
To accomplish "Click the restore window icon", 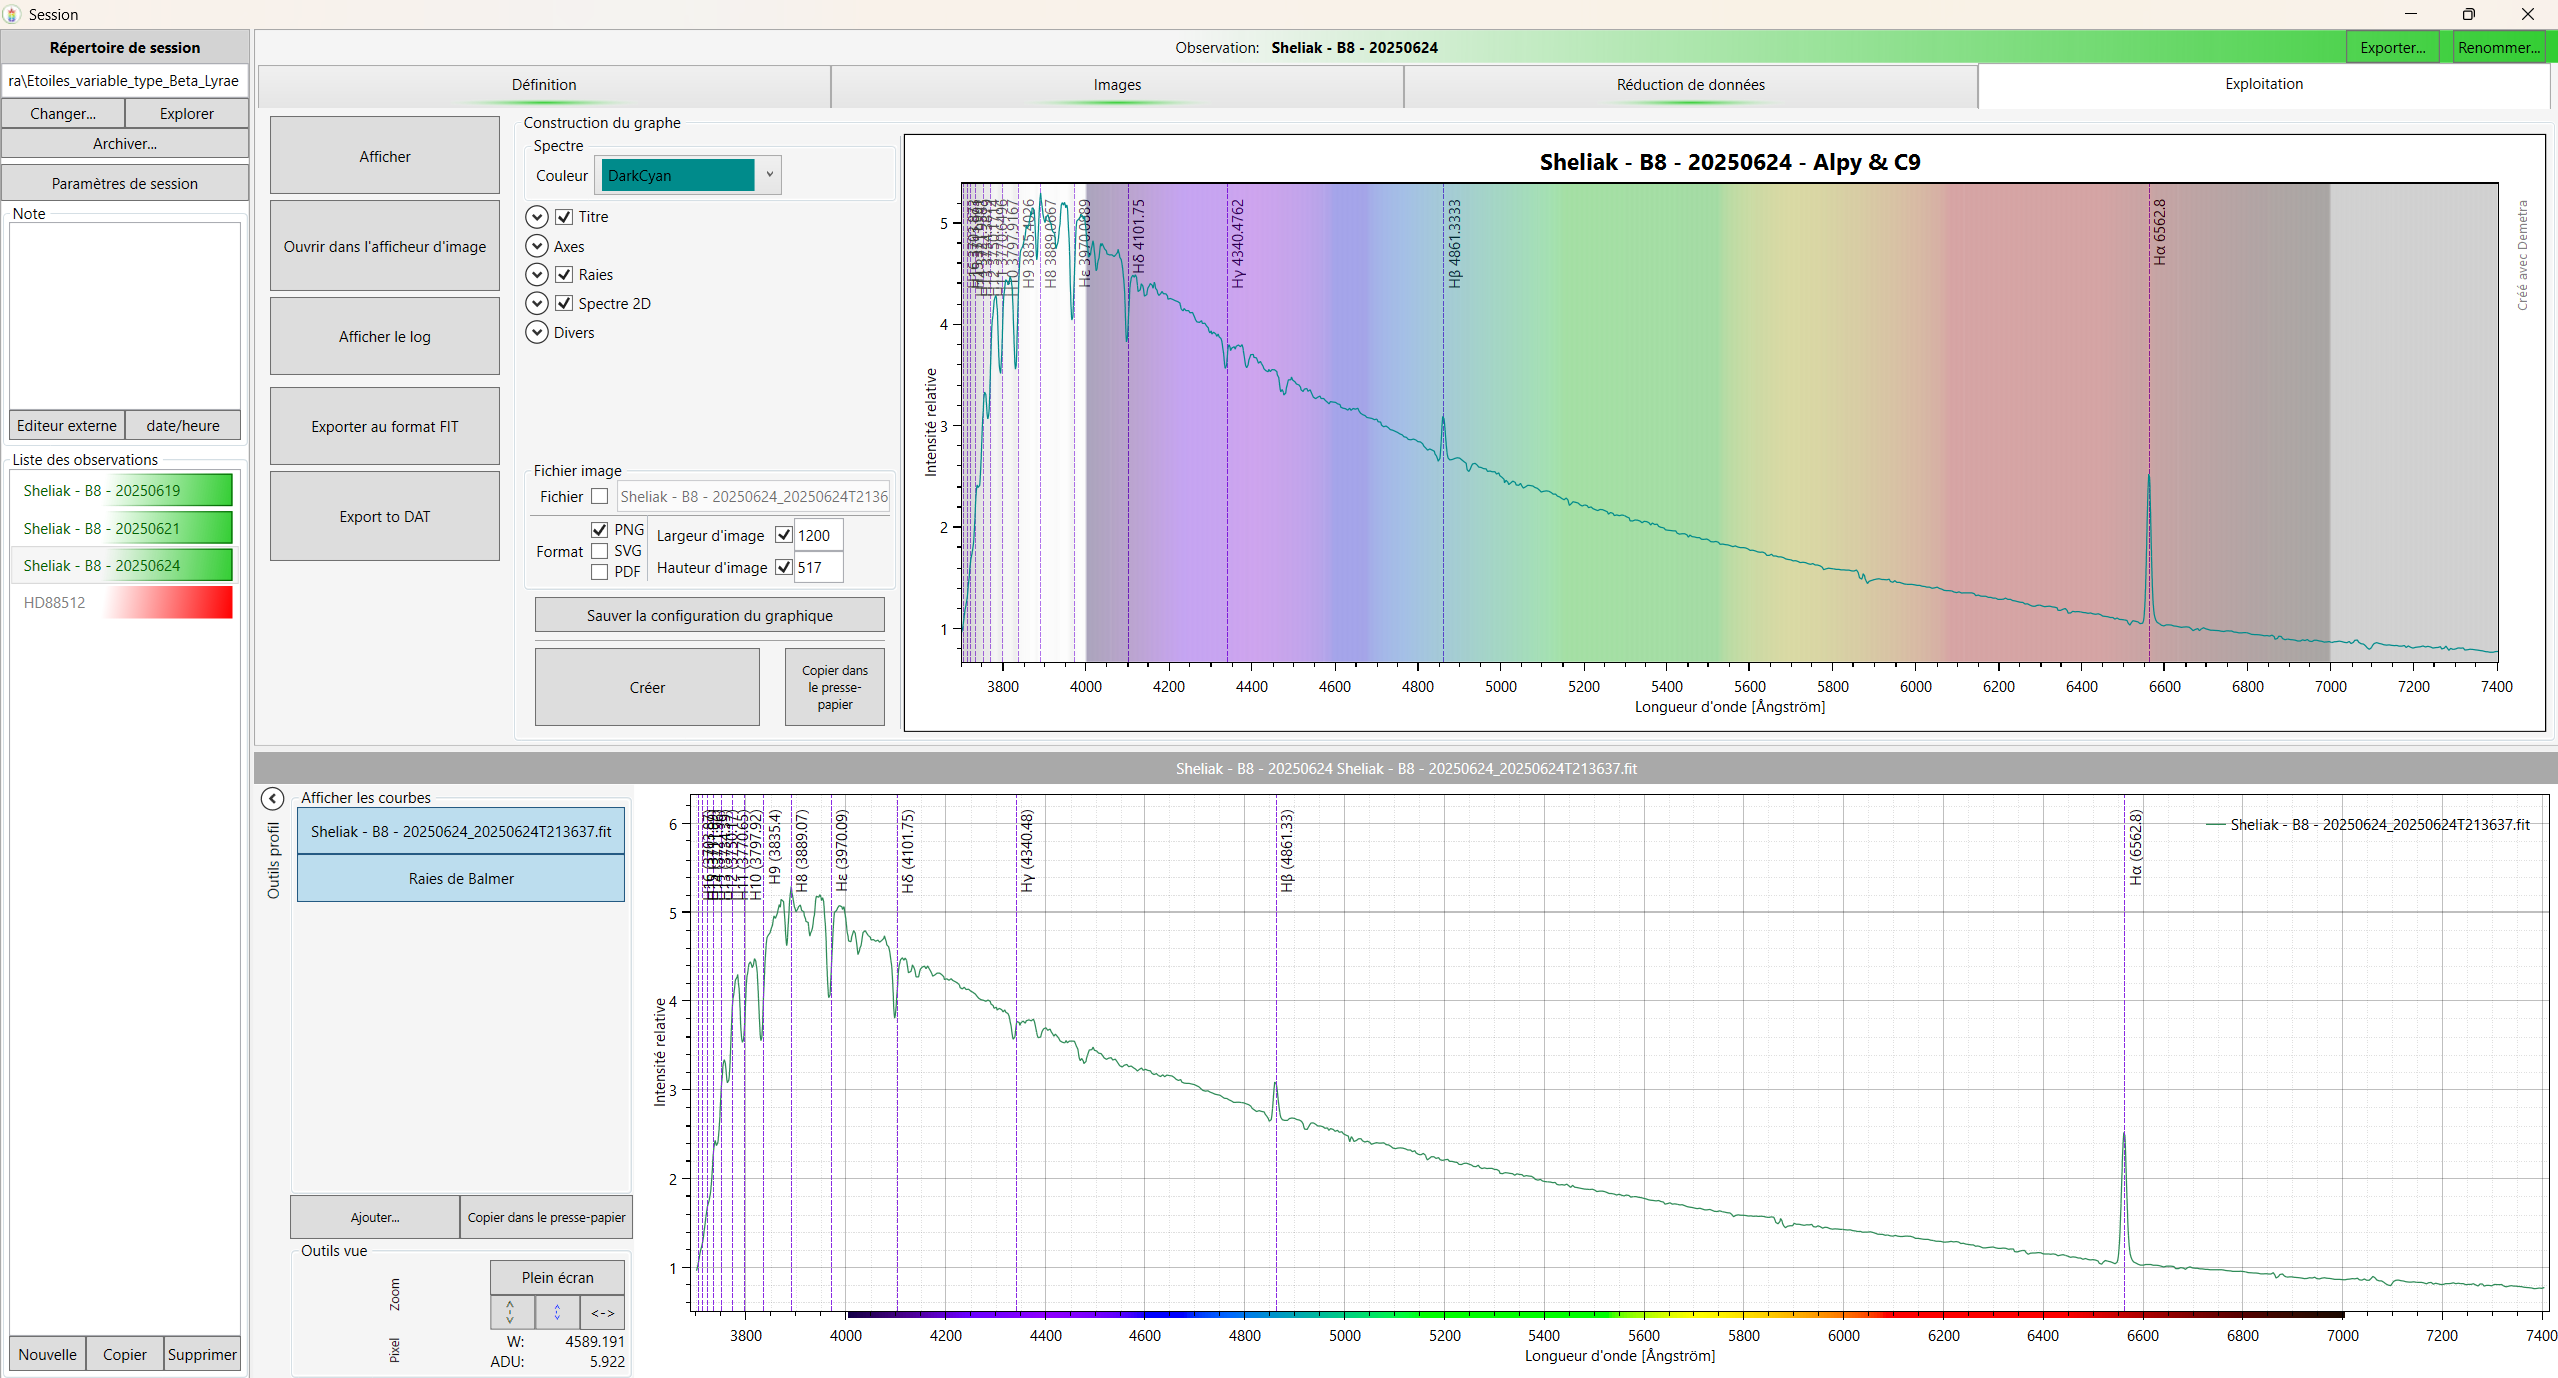I will point(2468,14).
